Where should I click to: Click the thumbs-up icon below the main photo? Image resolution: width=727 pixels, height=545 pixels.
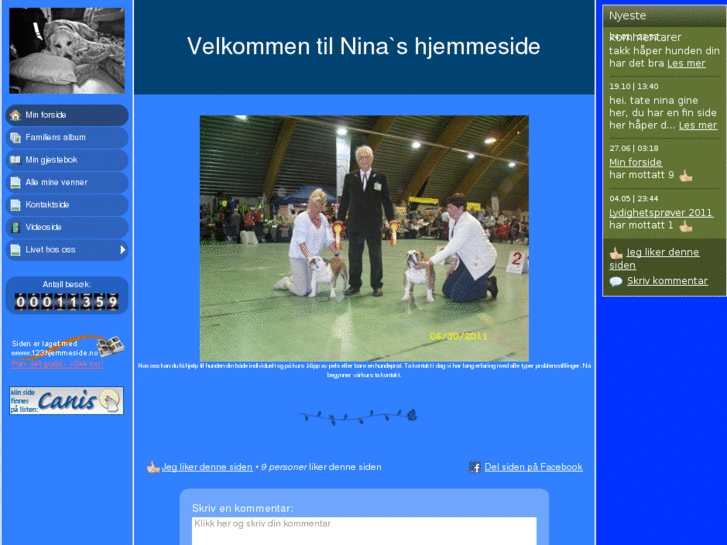153,467
